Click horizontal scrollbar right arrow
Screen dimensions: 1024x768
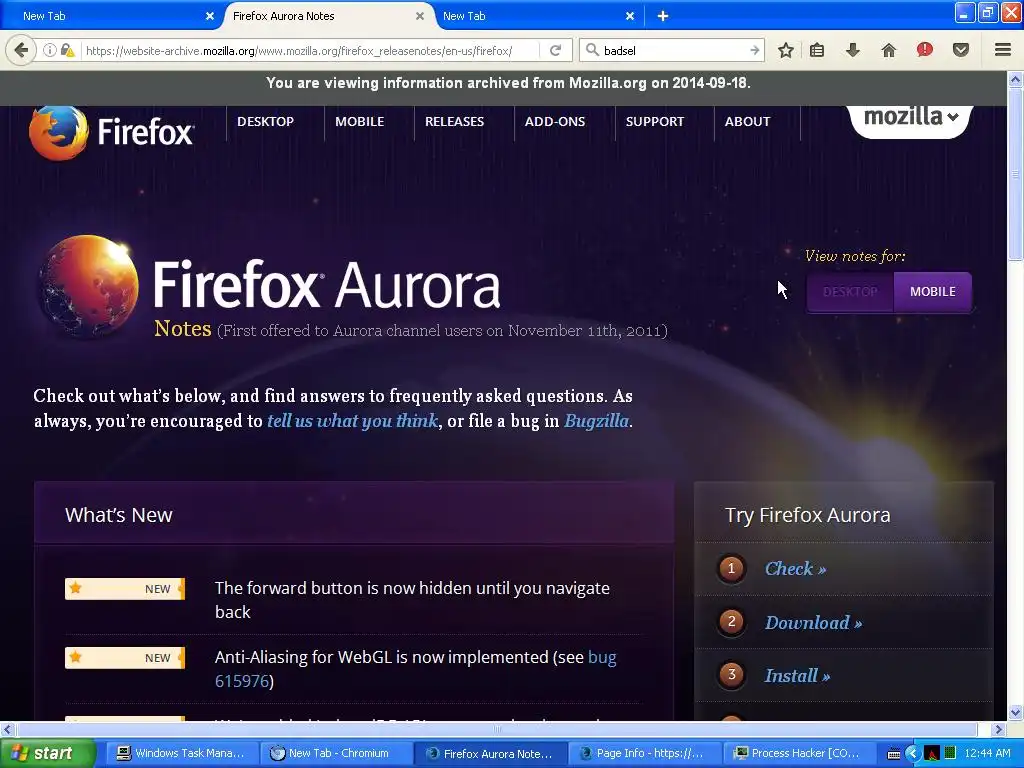click(999, 729)
